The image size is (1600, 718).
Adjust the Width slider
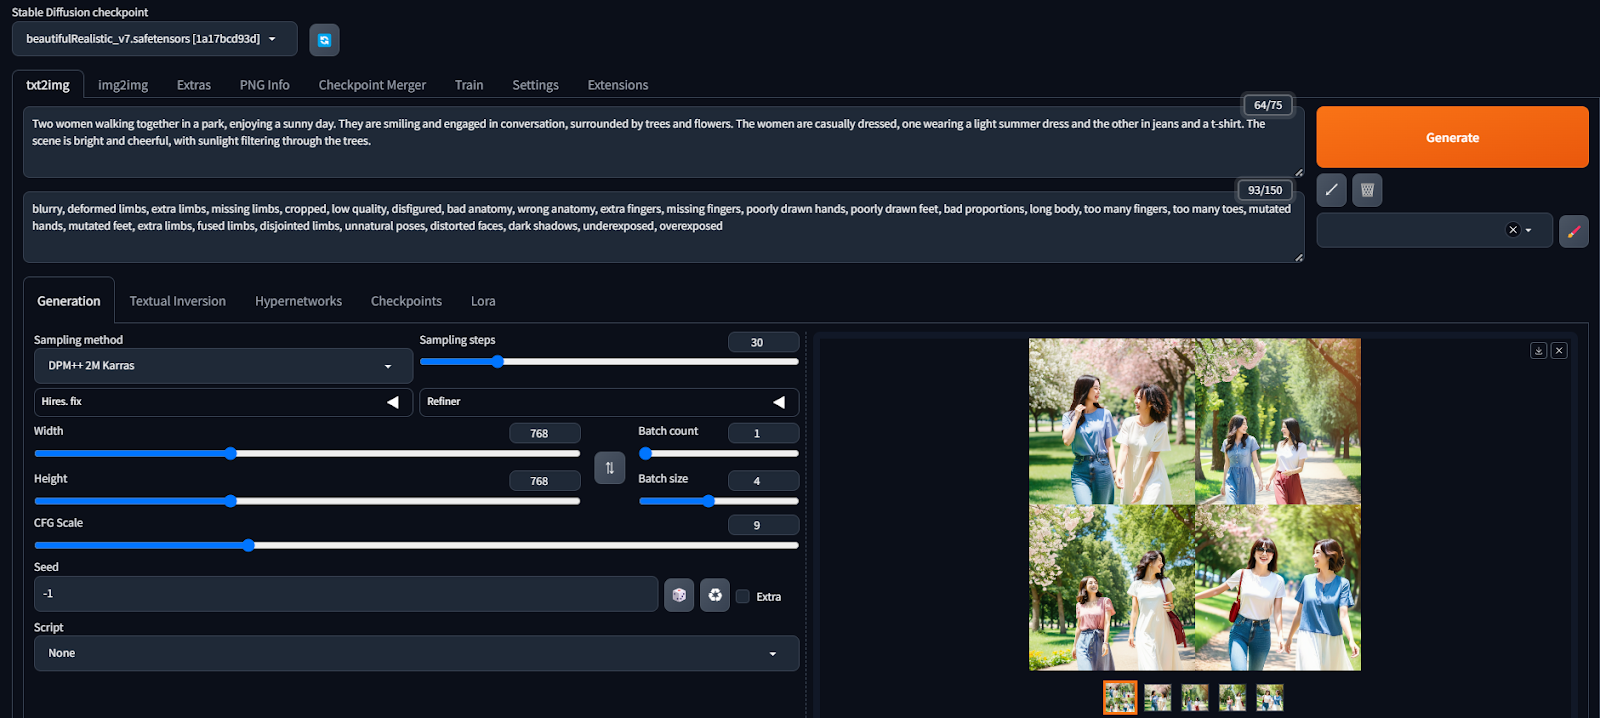[307, 454]
